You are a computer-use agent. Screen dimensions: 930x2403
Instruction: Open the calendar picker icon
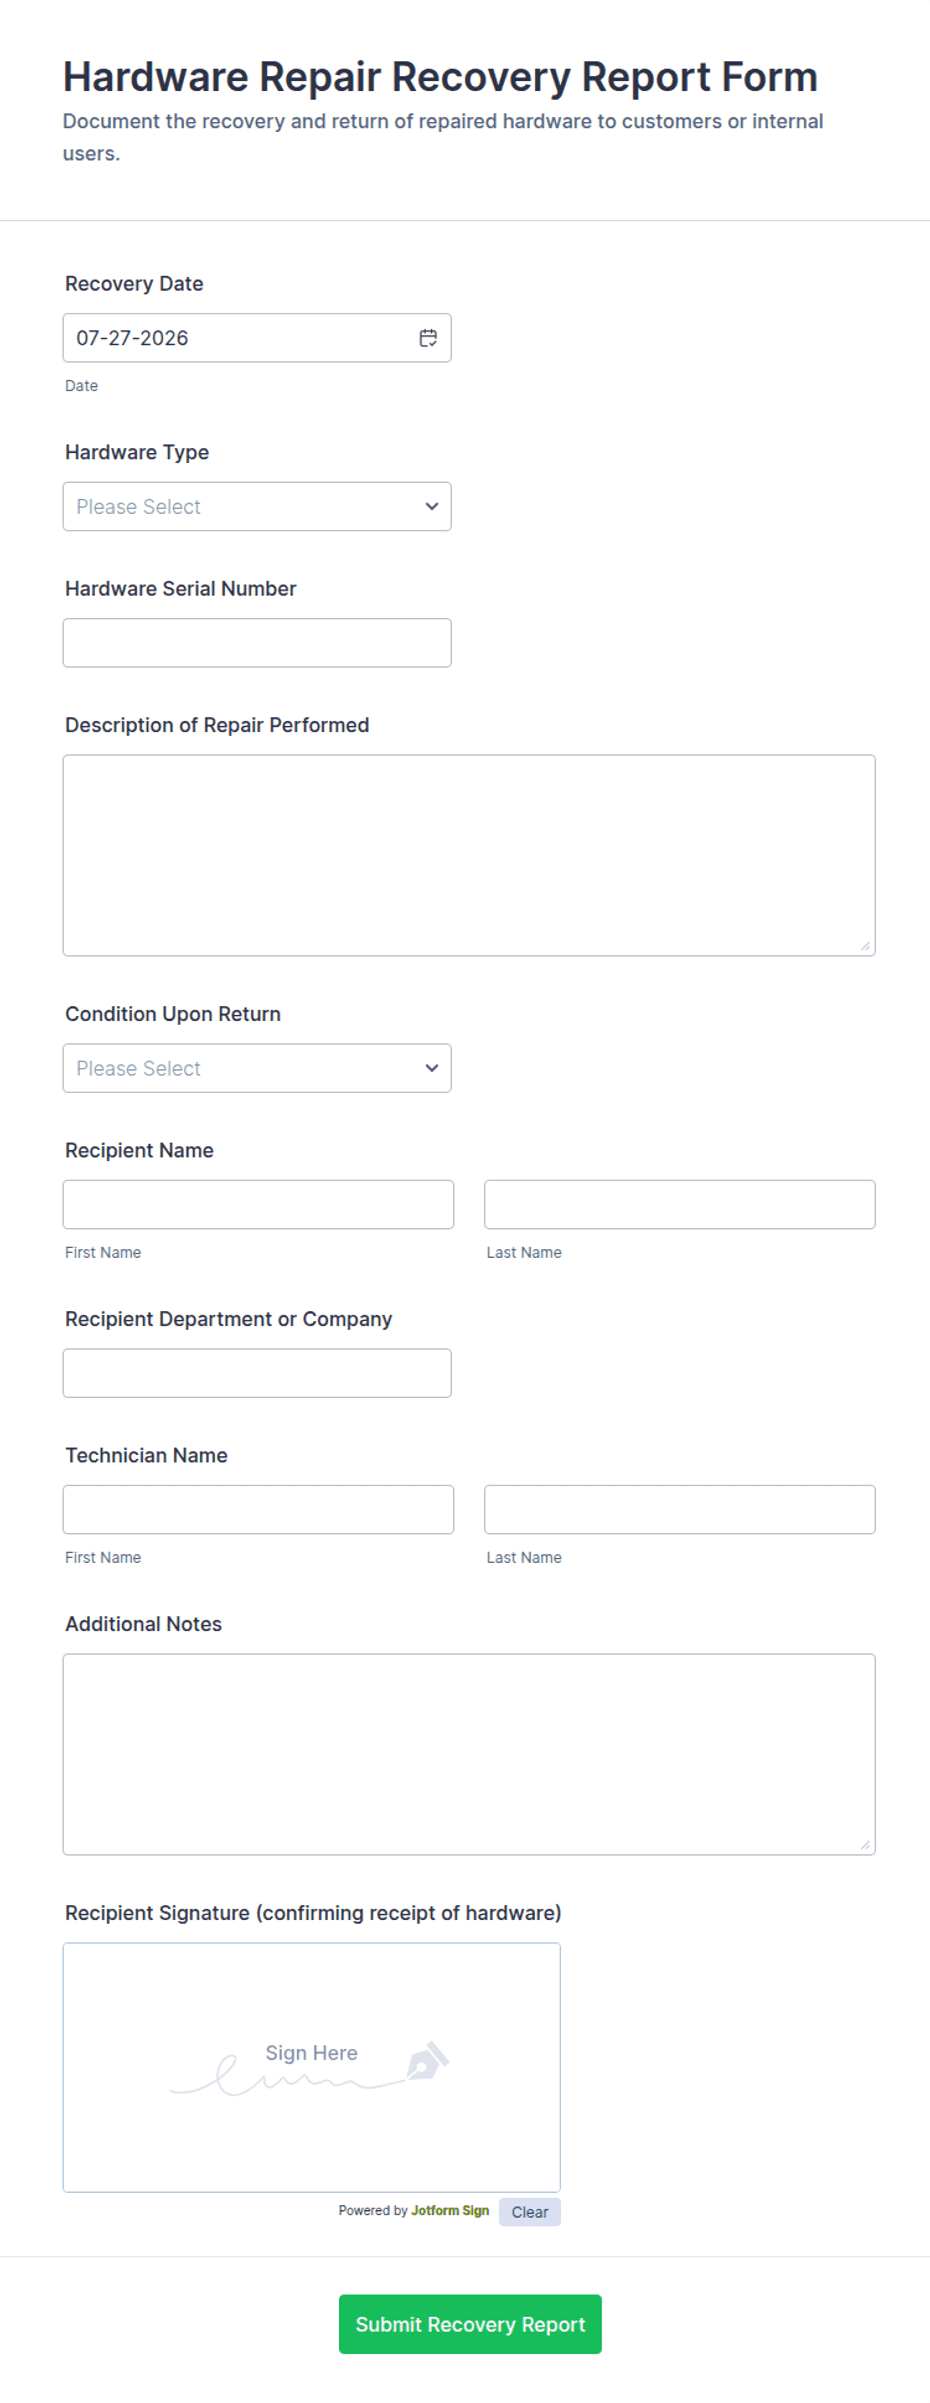click(x=428, y=338)
